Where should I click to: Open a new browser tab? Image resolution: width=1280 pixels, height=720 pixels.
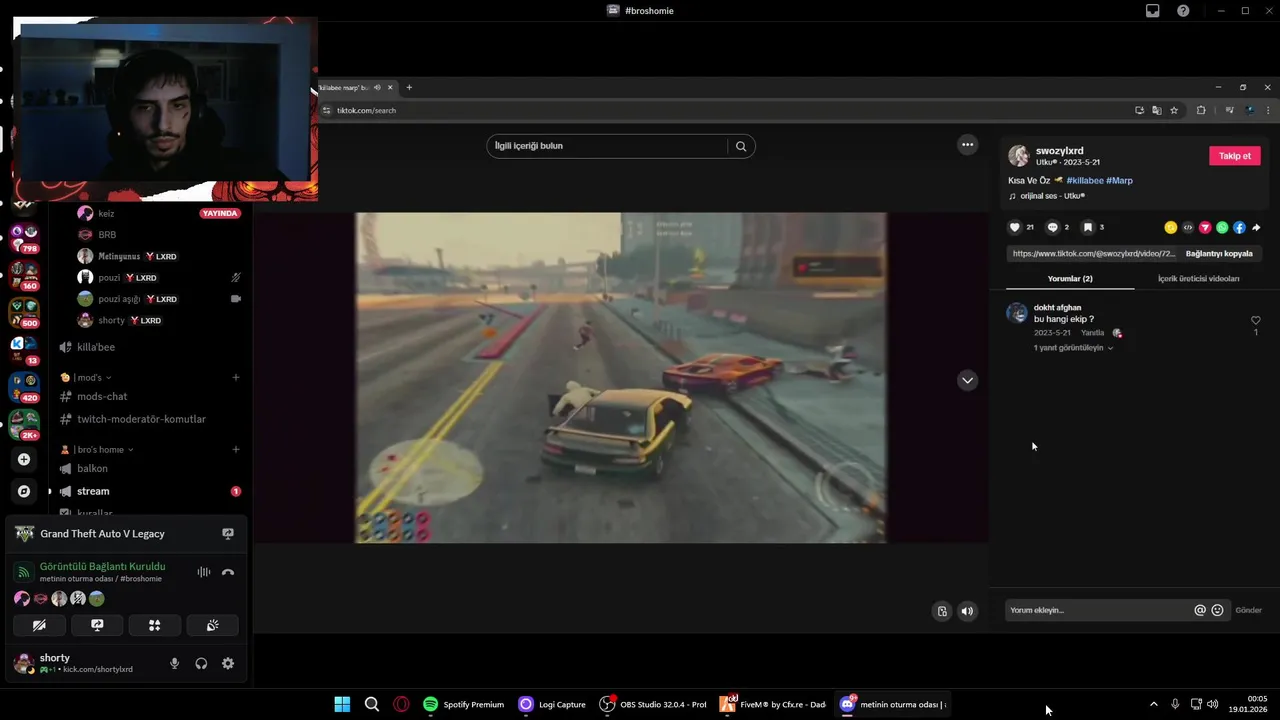pyautogui.click(x=409, y=87)
